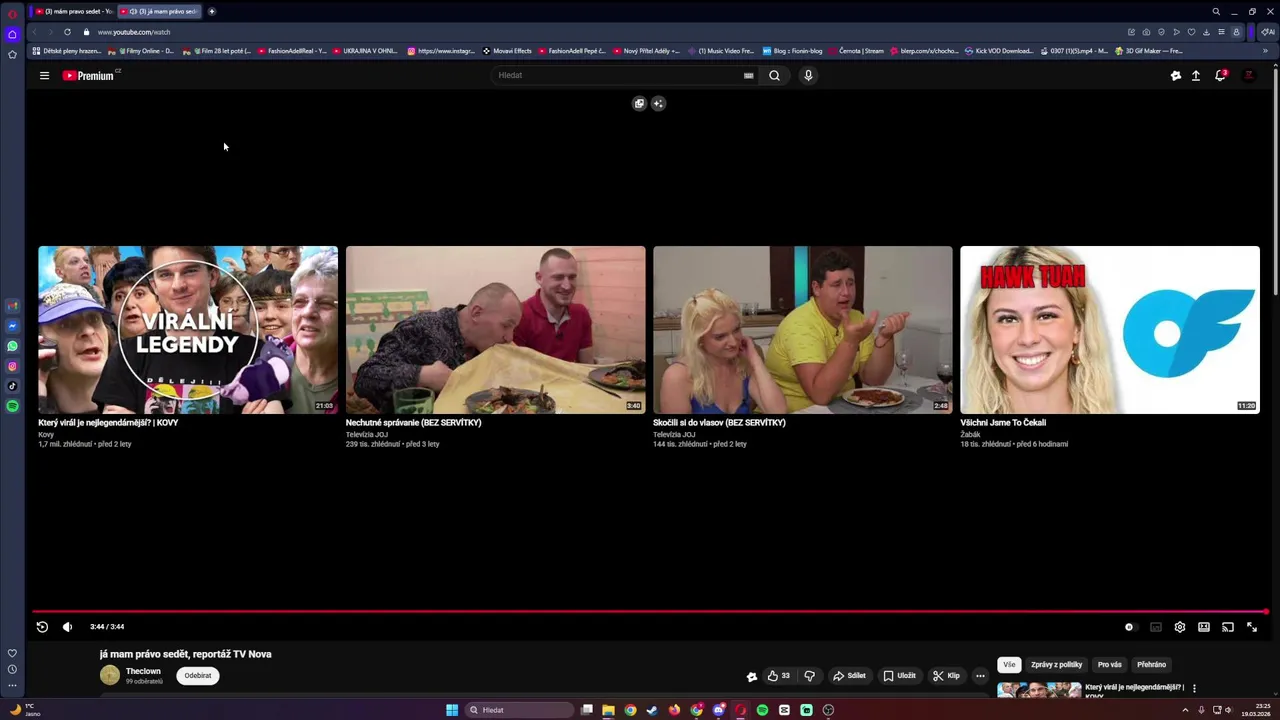
Task: Mute the video with the volume icon
Action: [x=67, y=627]
